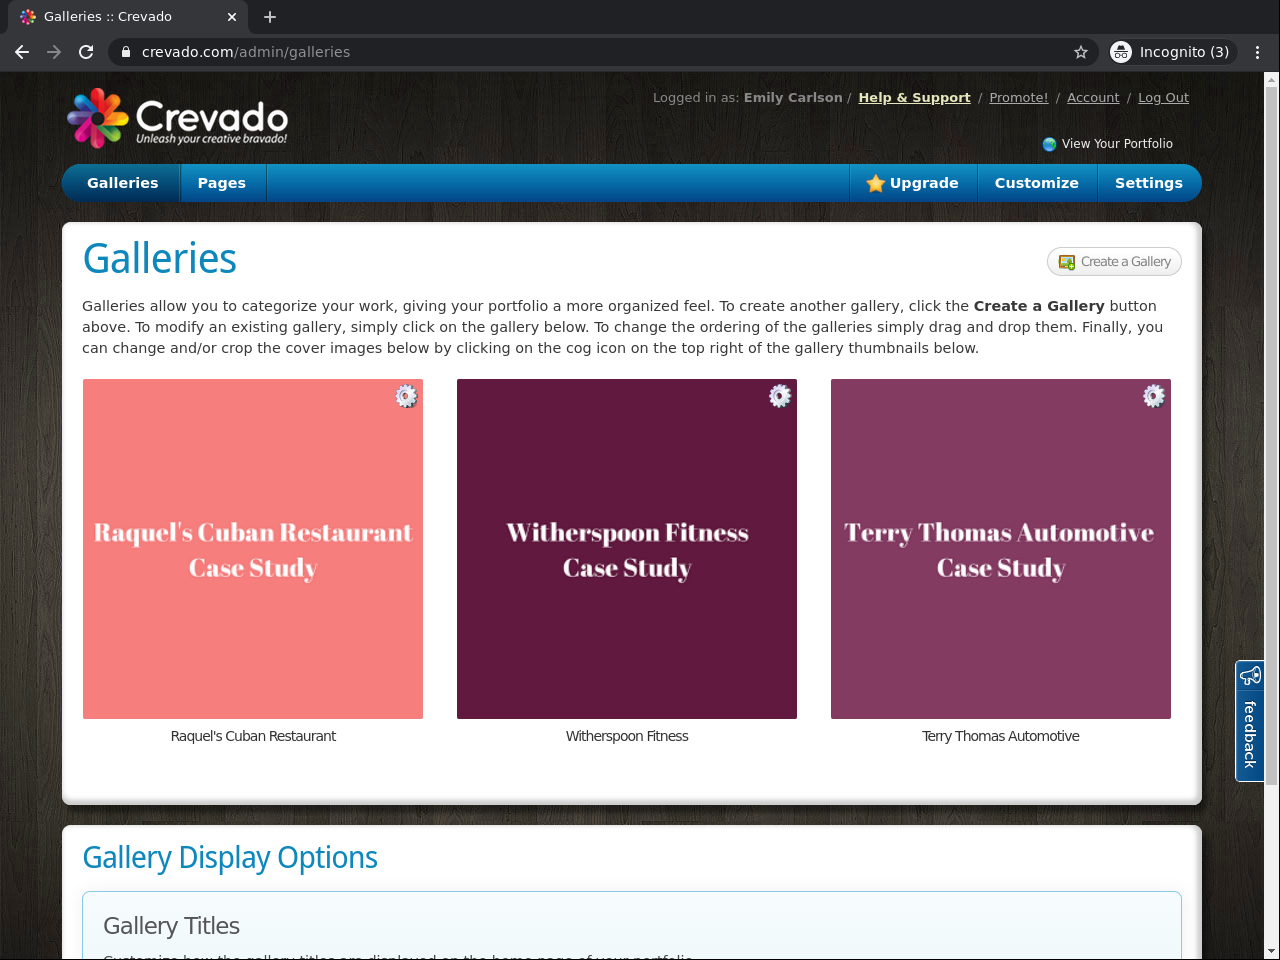Open Terry Thomas Automotive gallery thumbnail

coord(1001,549)
